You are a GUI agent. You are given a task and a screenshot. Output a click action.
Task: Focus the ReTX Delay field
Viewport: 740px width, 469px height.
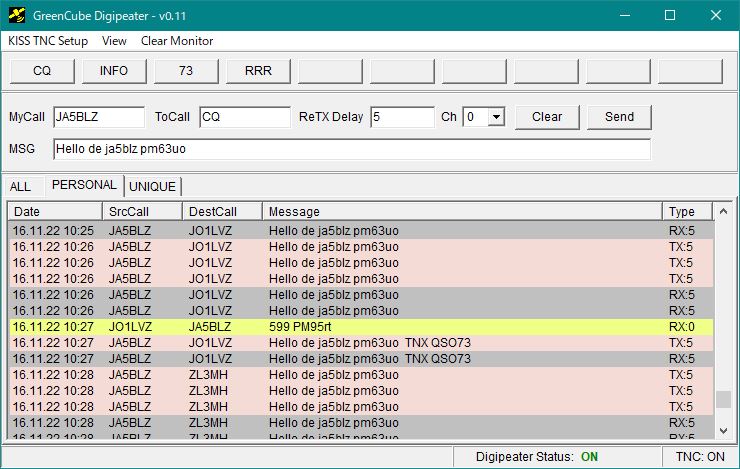point(402,117)
